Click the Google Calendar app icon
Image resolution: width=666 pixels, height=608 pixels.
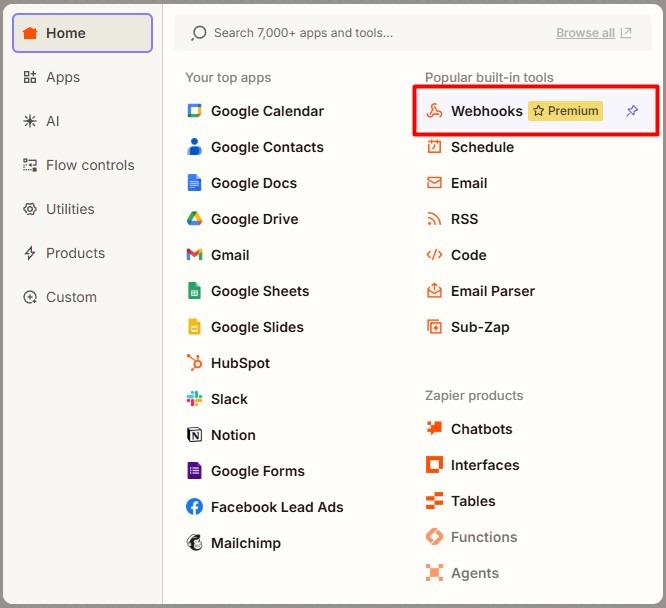click(x=194, y=111)
